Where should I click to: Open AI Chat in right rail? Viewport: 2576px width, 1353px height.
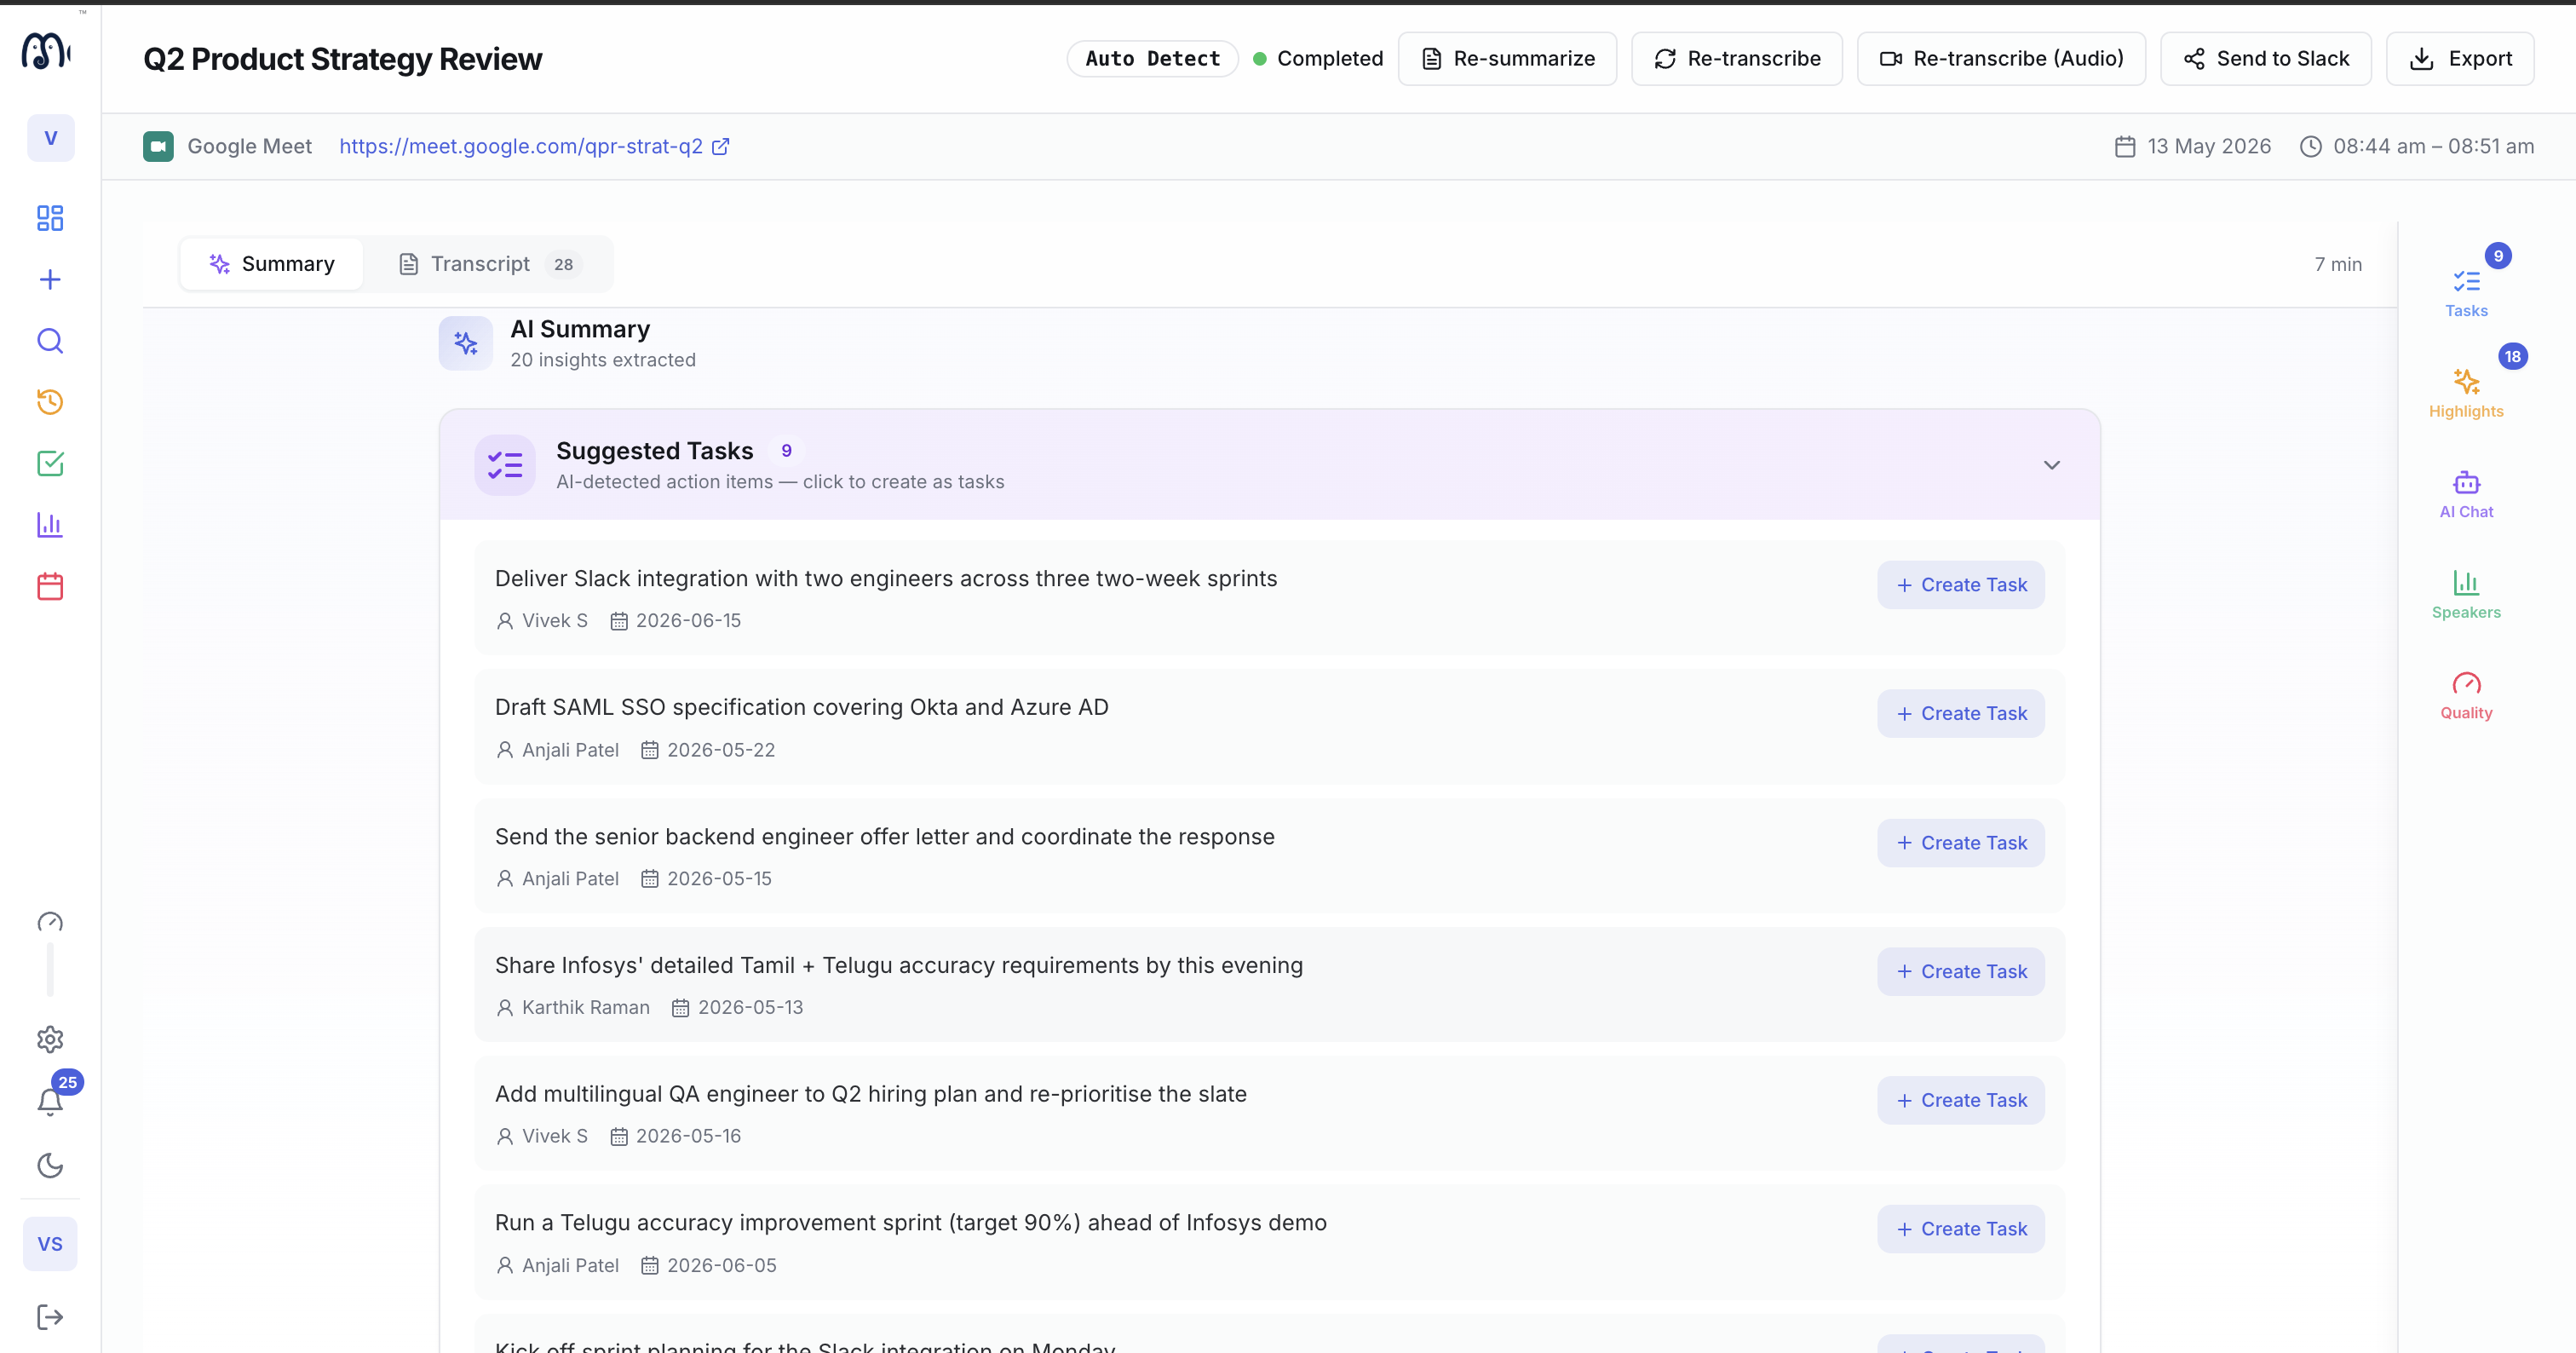point(2466,494)
